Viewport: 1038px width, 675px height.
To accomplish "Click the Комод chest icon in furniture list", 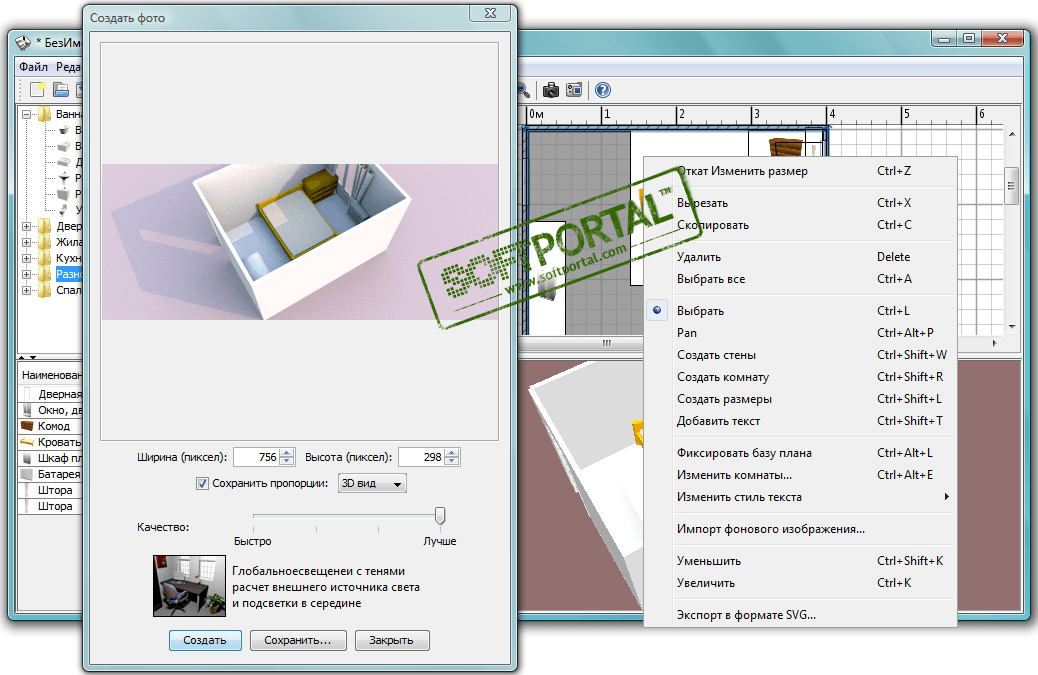I will pos(27,426).
